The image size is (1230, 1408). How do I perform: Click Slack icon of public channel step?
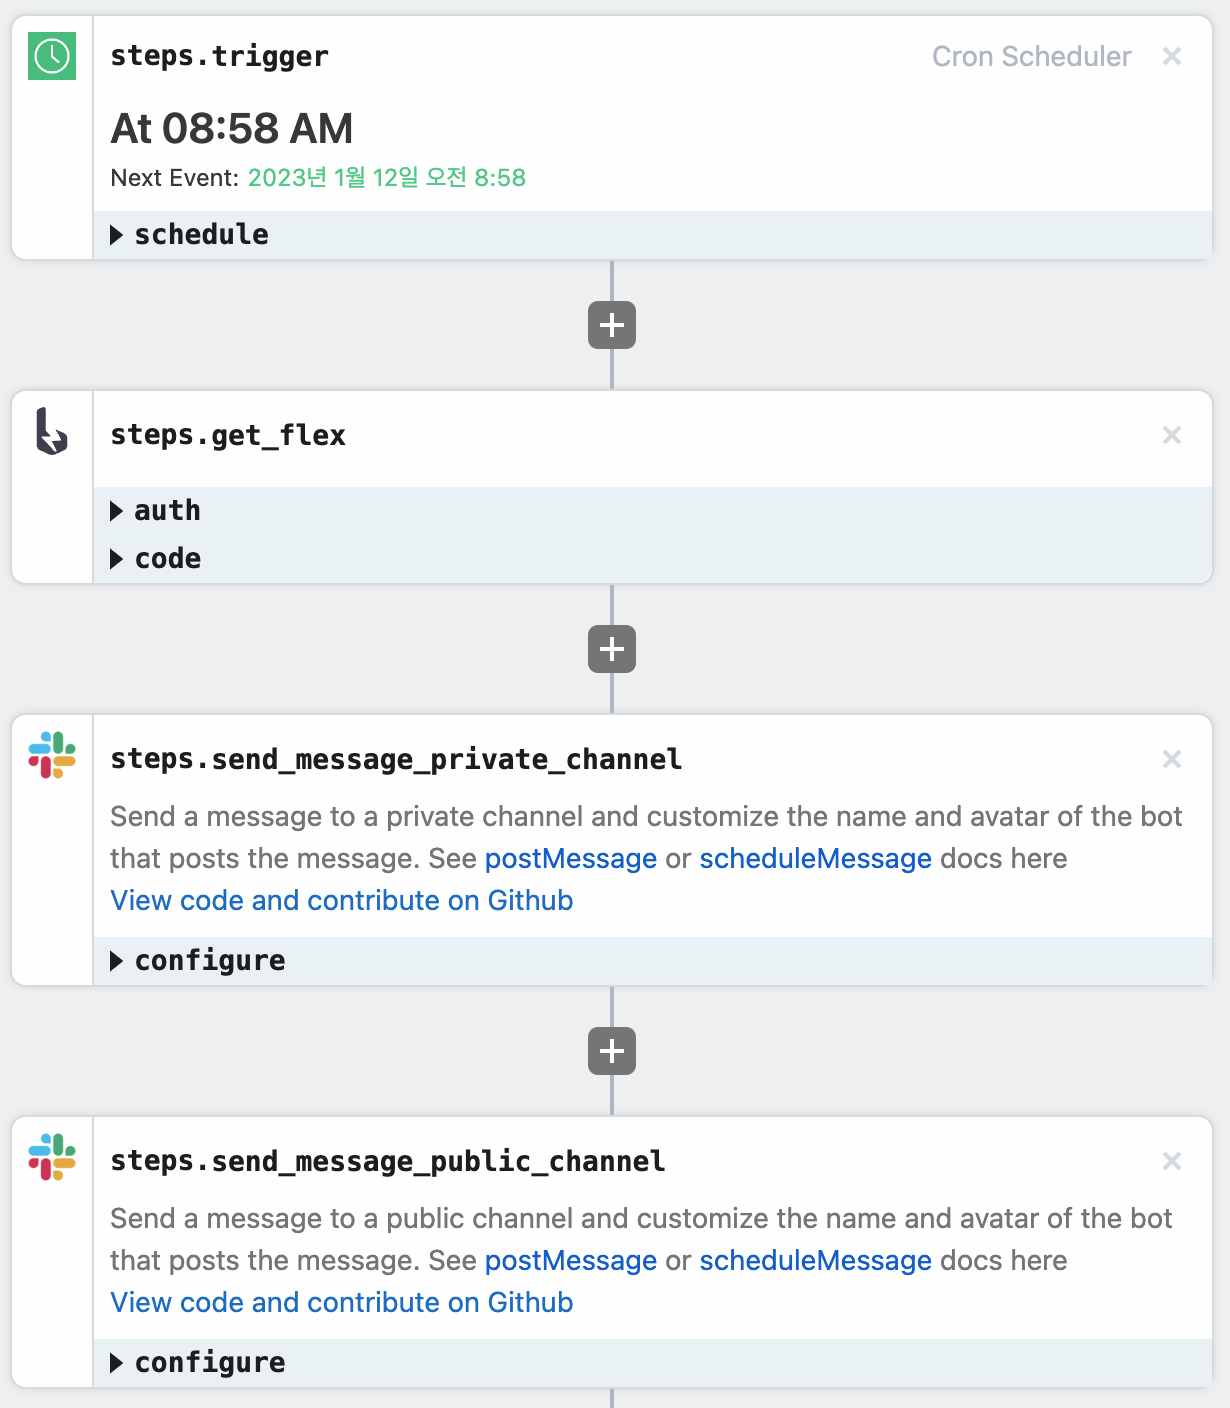(x=52, y=1157)
